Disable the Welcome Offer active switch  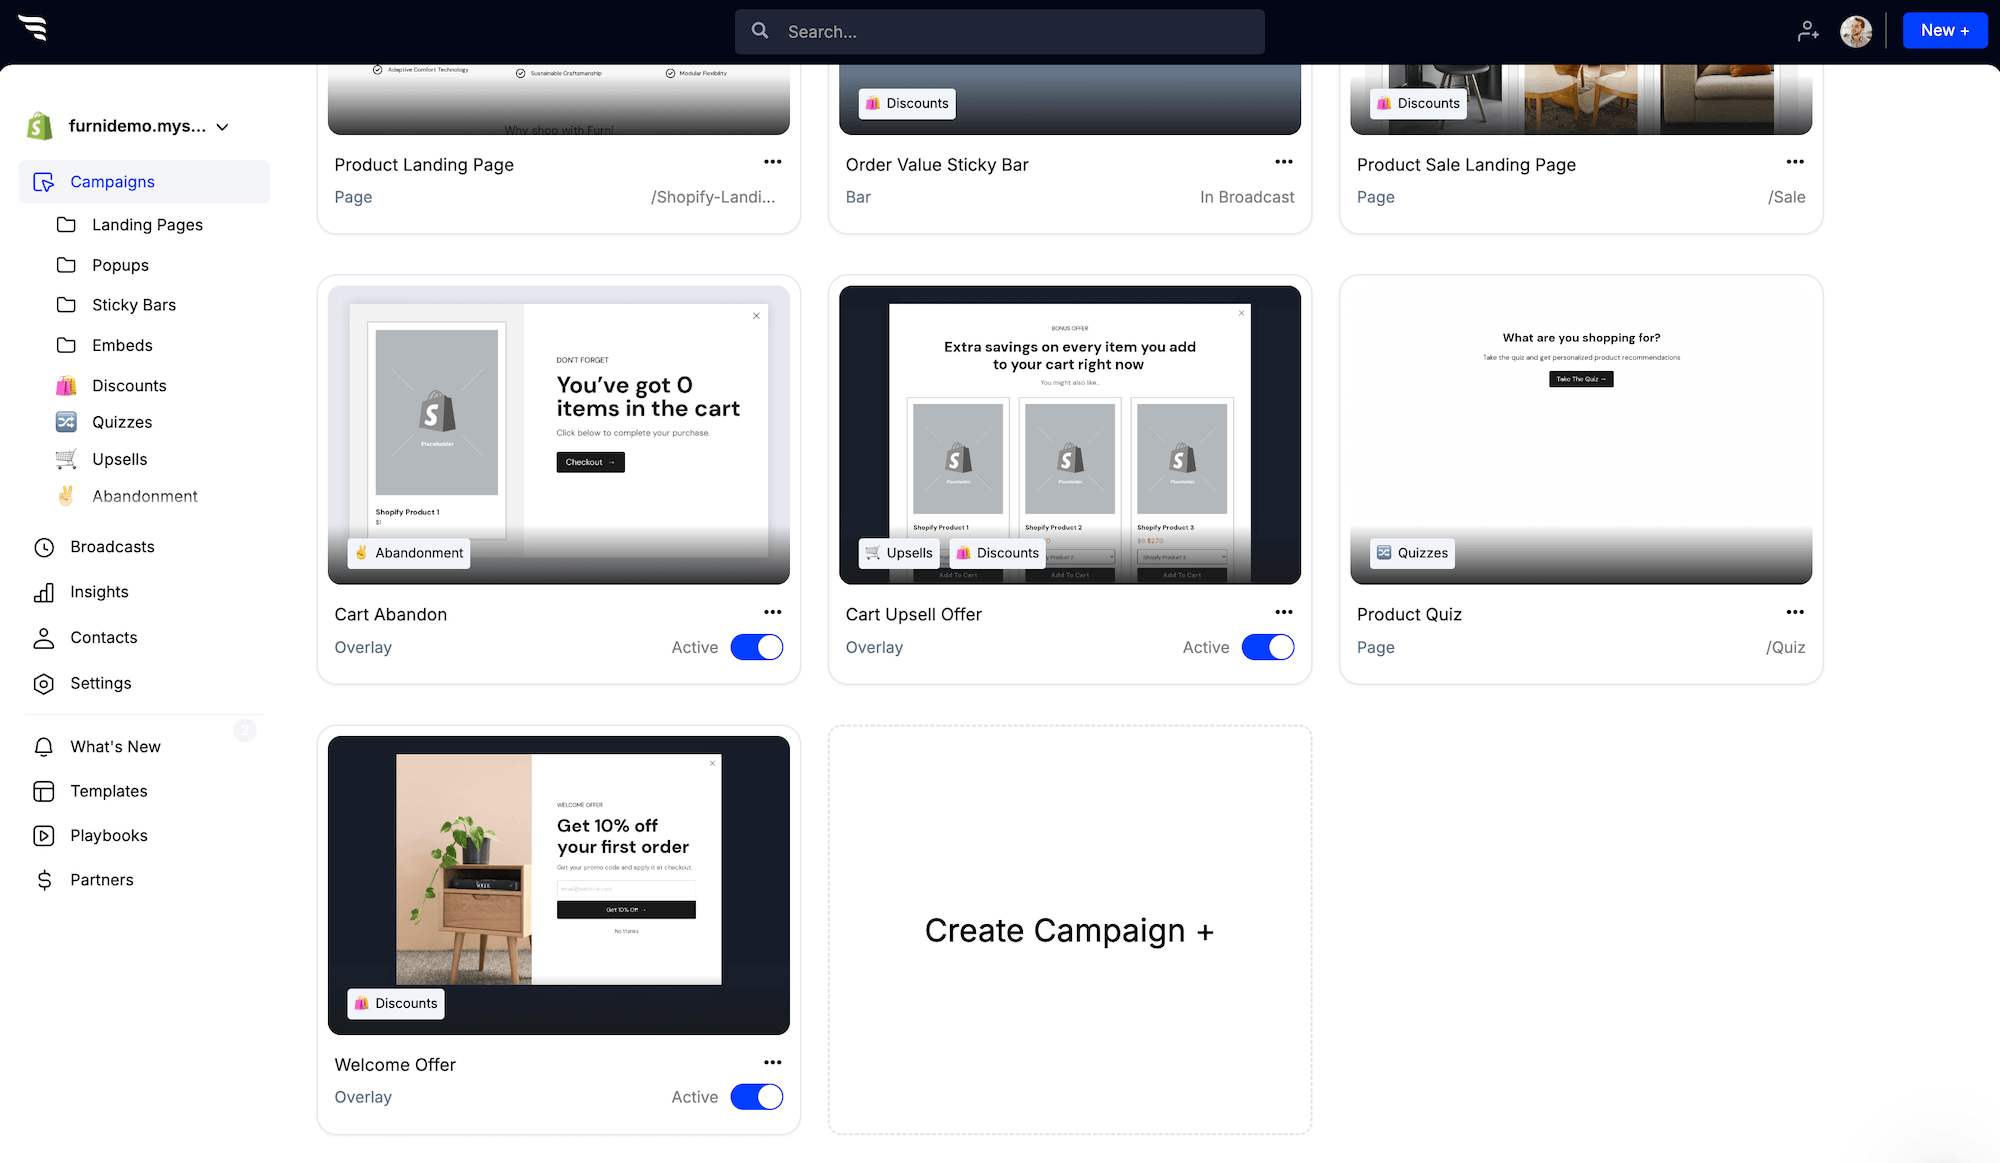click(x=757, y=1097)
